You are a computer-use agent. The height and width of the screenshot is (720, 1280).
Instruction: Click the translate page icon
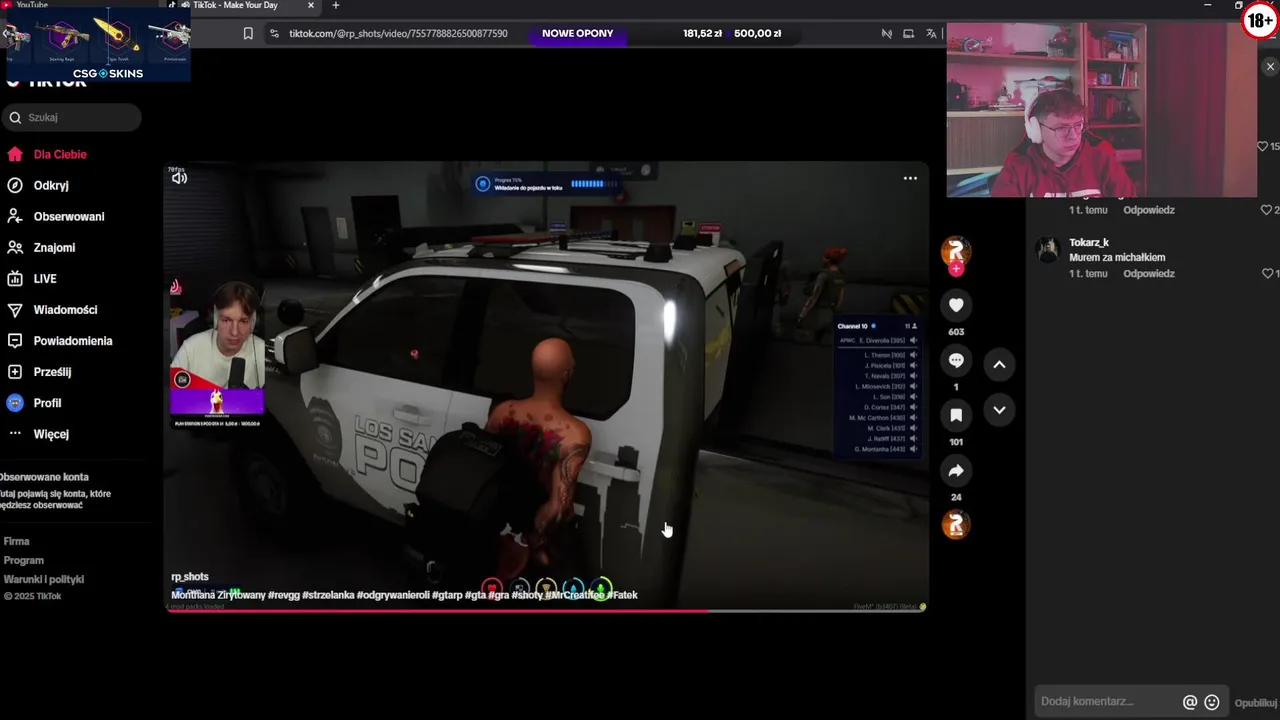point(931,34)
